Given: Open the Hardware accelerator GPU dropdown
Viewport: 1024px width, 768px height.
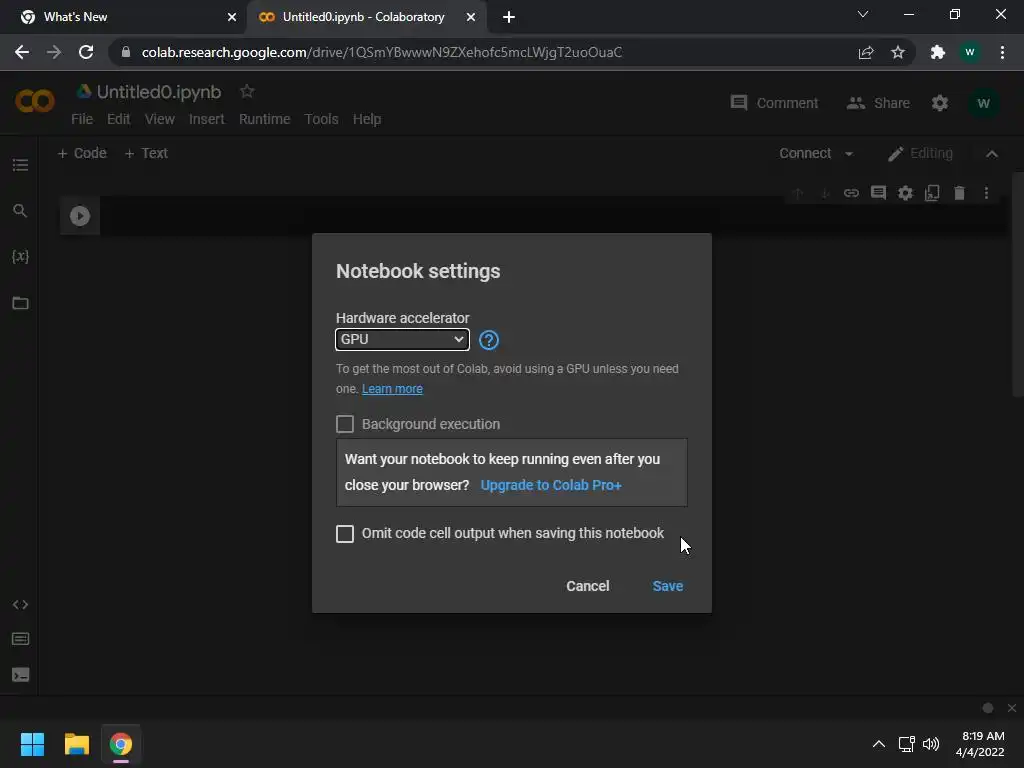Looking at the screenshot, I should pos(402,339).
